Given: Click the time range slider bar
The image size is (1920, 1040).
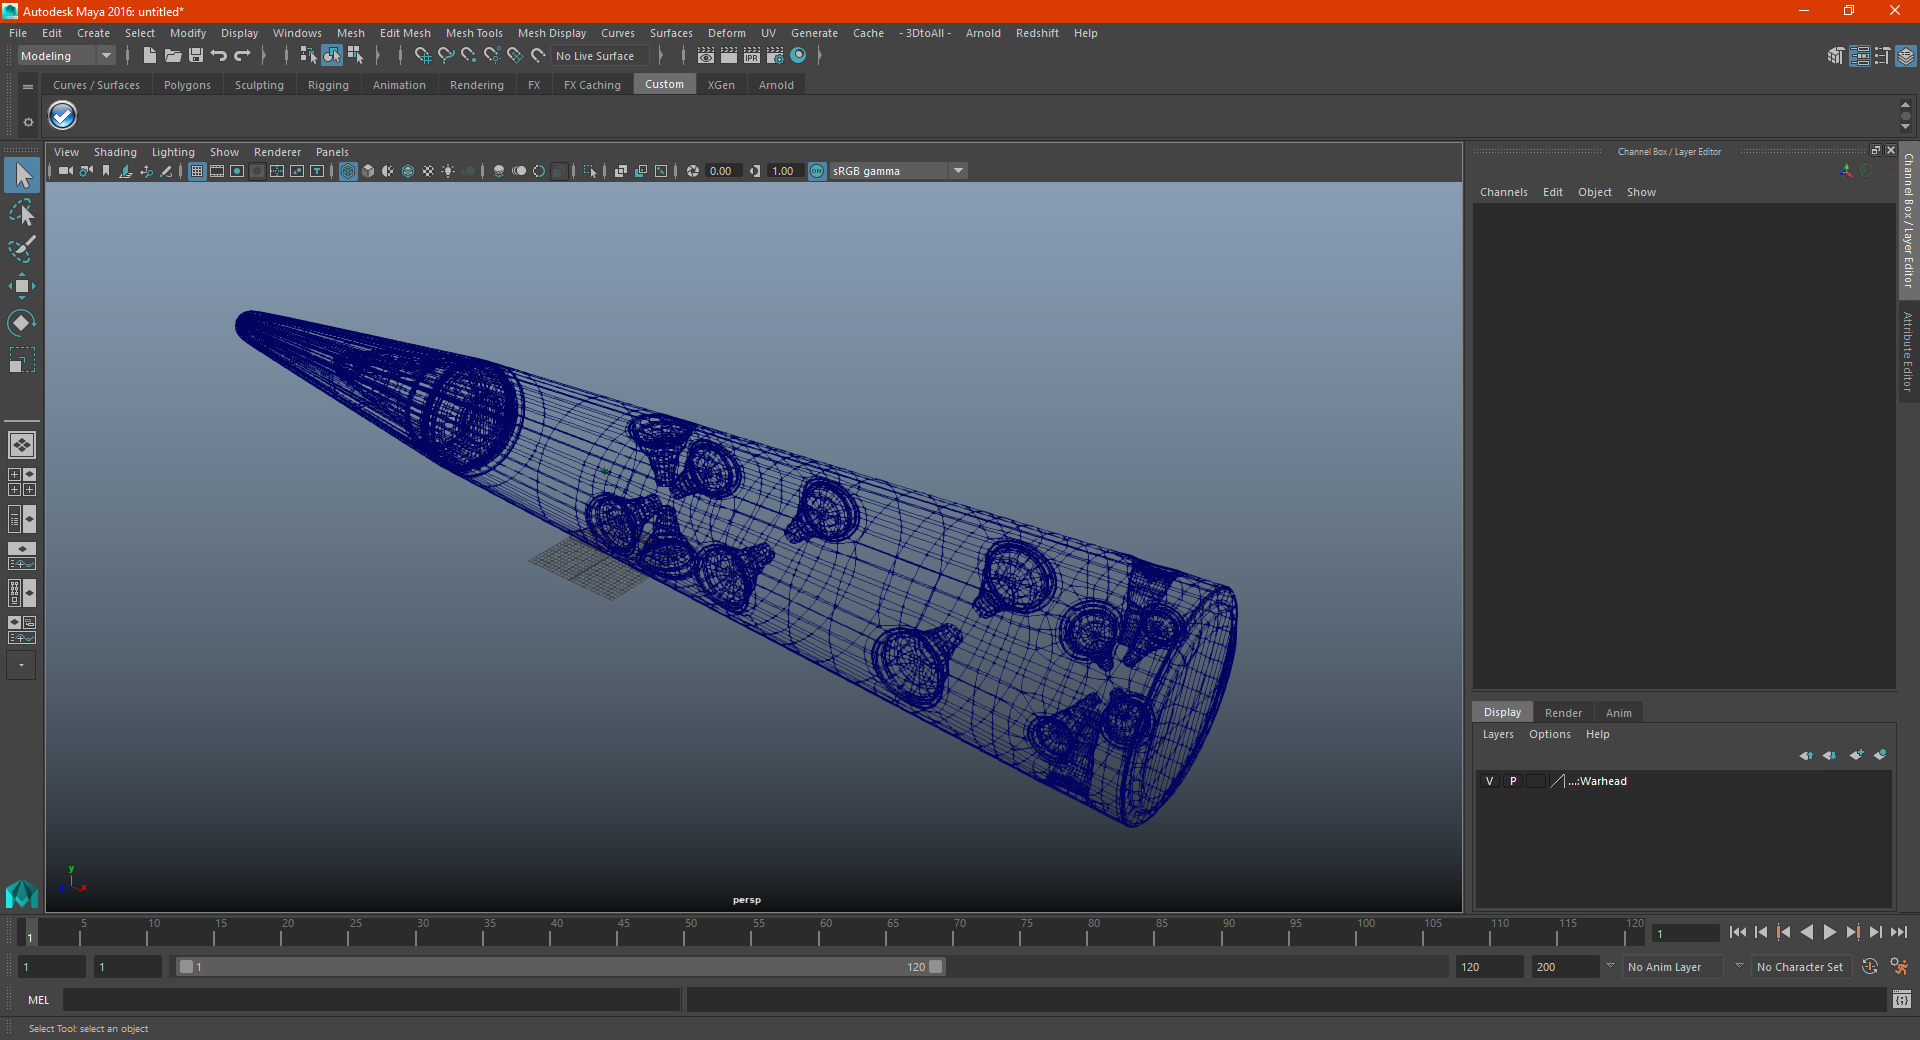Looking at the screenshot, I should tap(560, 967).
